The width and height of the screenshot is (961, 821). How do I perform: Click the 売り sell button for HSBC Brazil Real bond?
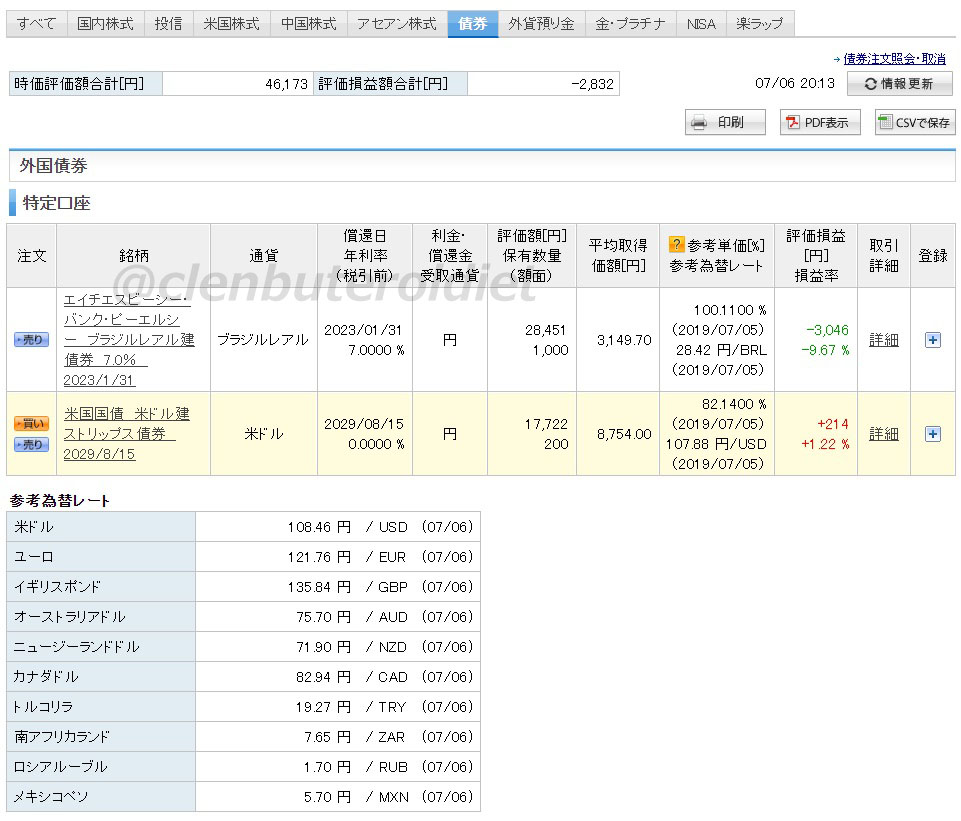[31, 340]
